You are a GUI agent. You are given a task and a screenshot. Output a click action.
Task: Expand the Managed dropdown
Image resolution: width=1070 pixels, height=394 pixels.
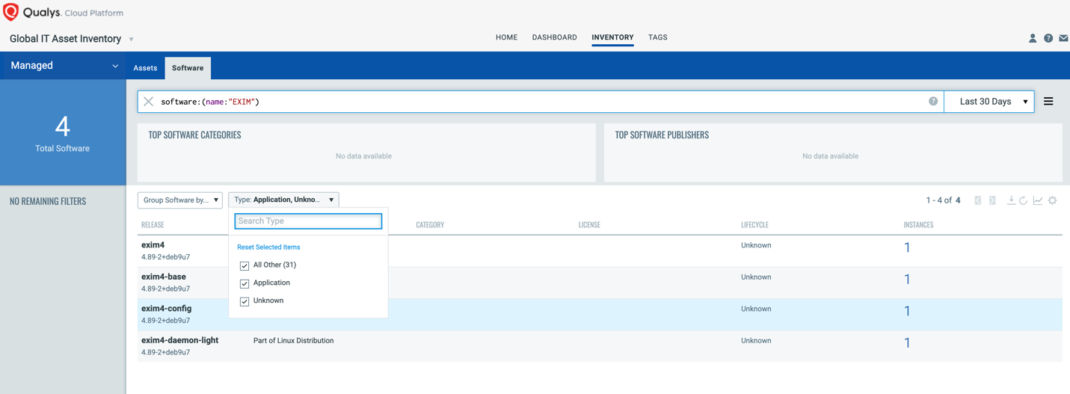click(63, 66)
